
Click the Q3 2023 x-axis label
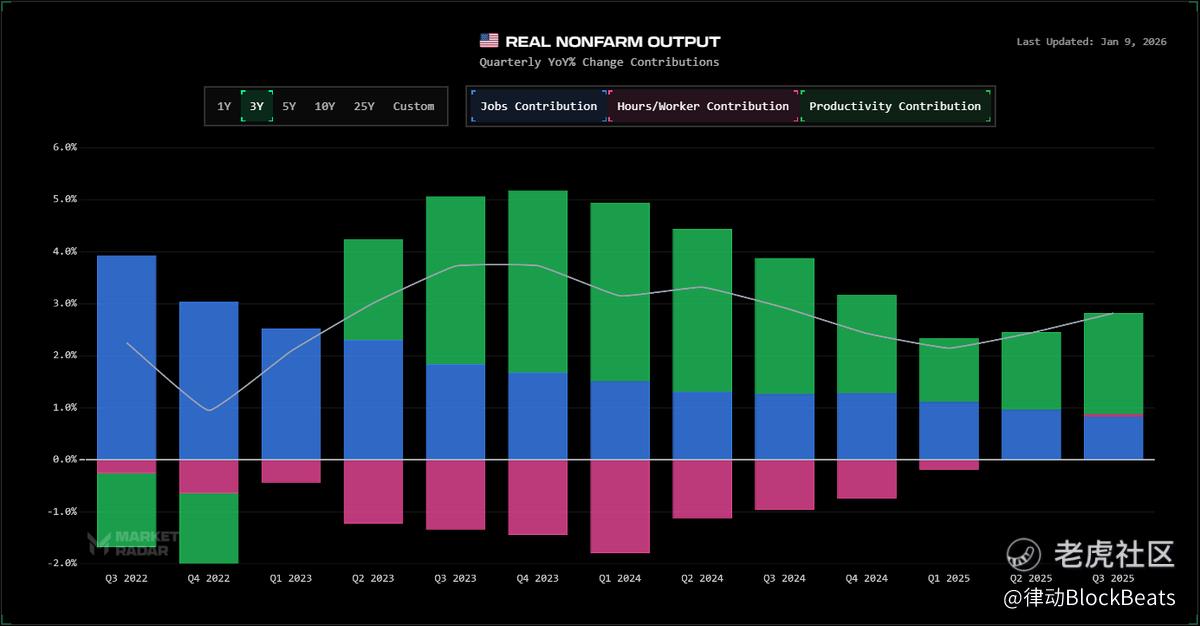[455, 578]
